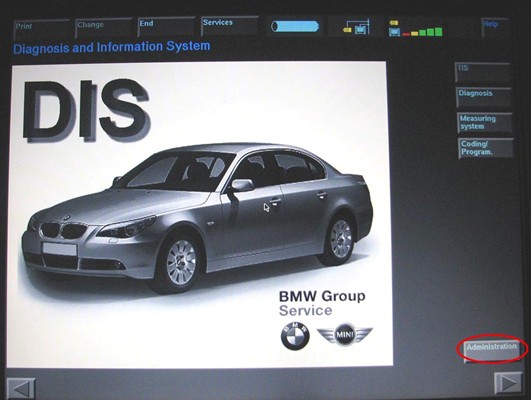Click 'Diagnosis and Information System' heading

pos(112,47)
